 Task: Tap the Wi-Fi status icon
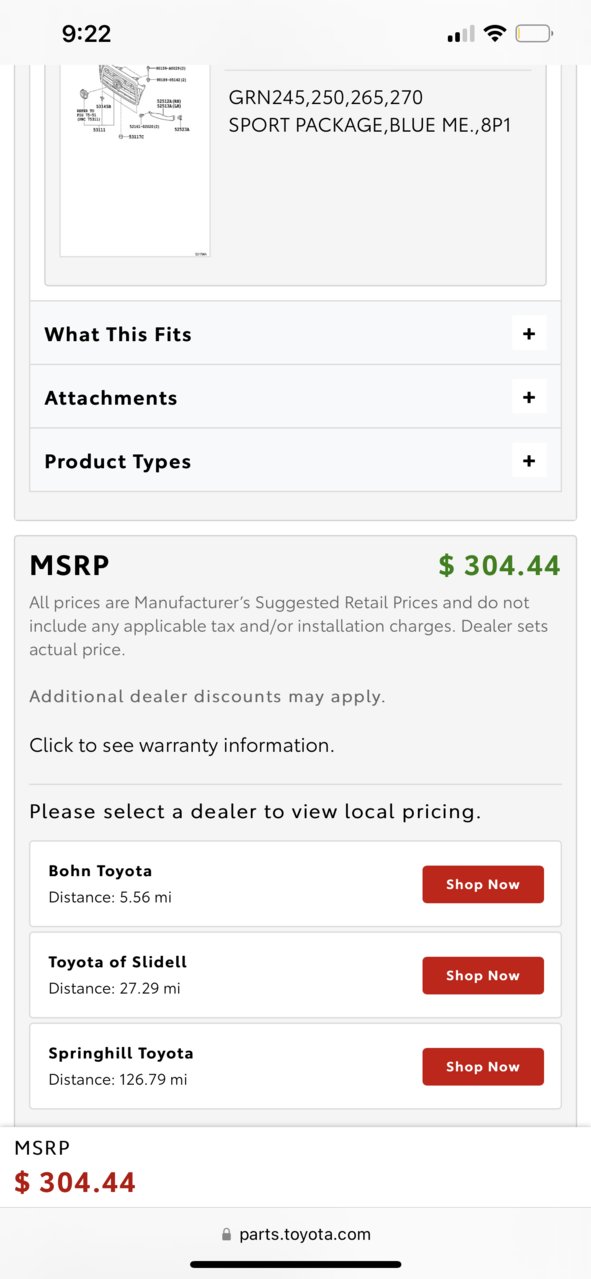[494, 34]
